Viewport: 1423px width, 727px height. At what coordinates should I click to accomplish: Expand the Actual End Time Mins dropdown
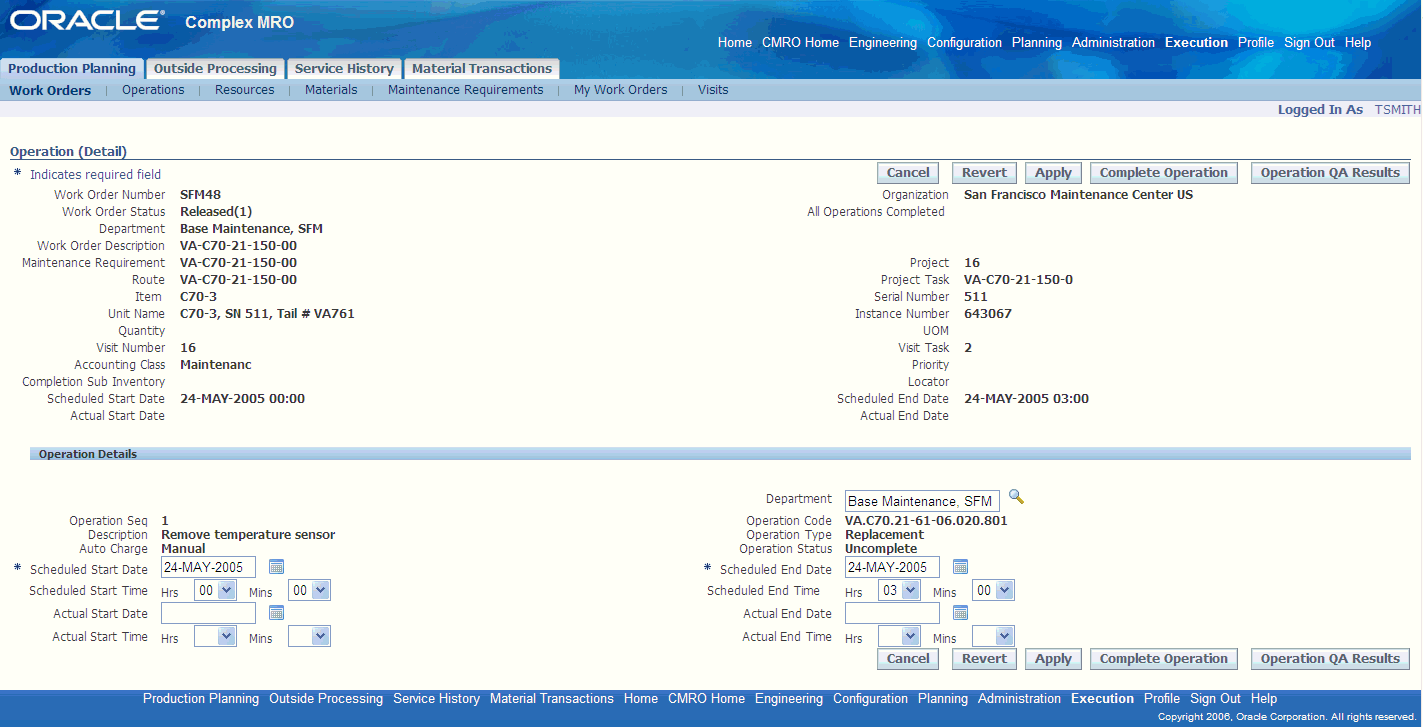click(993, 636)
